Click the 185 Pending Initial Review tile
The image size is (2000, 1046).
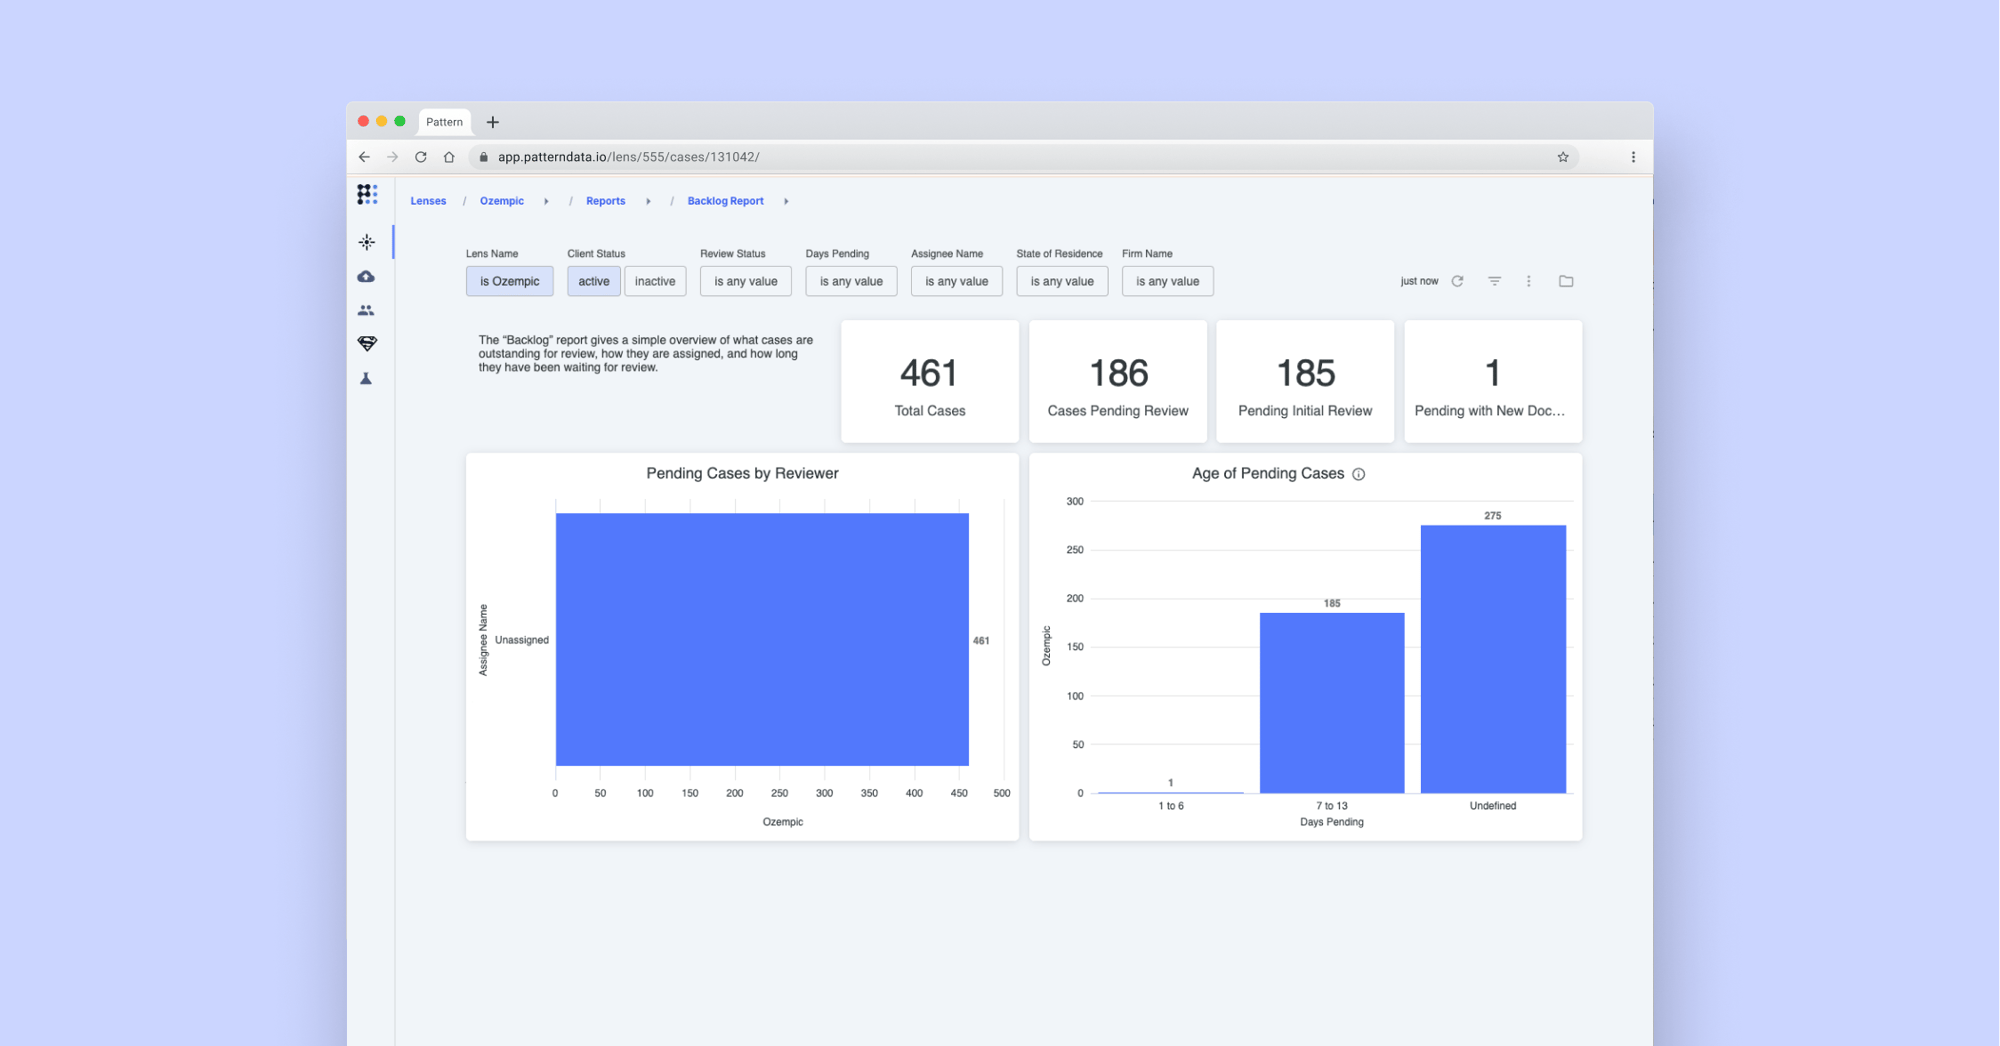(x=1305, y=381)
